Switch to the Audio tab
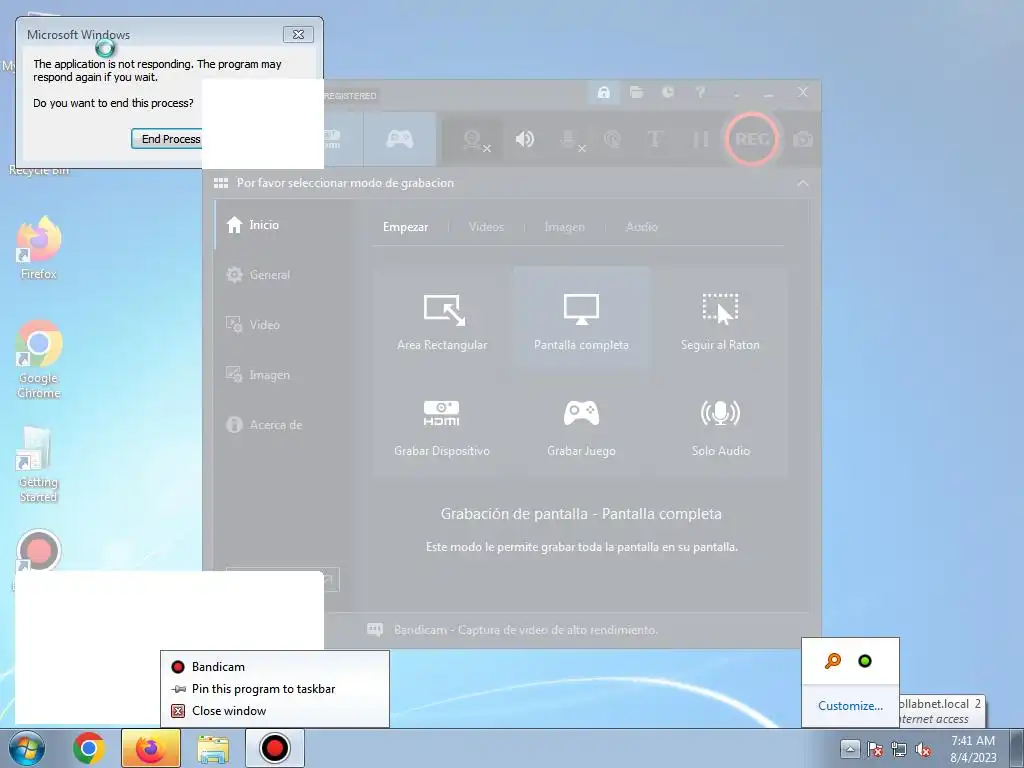 coord(641,227)
